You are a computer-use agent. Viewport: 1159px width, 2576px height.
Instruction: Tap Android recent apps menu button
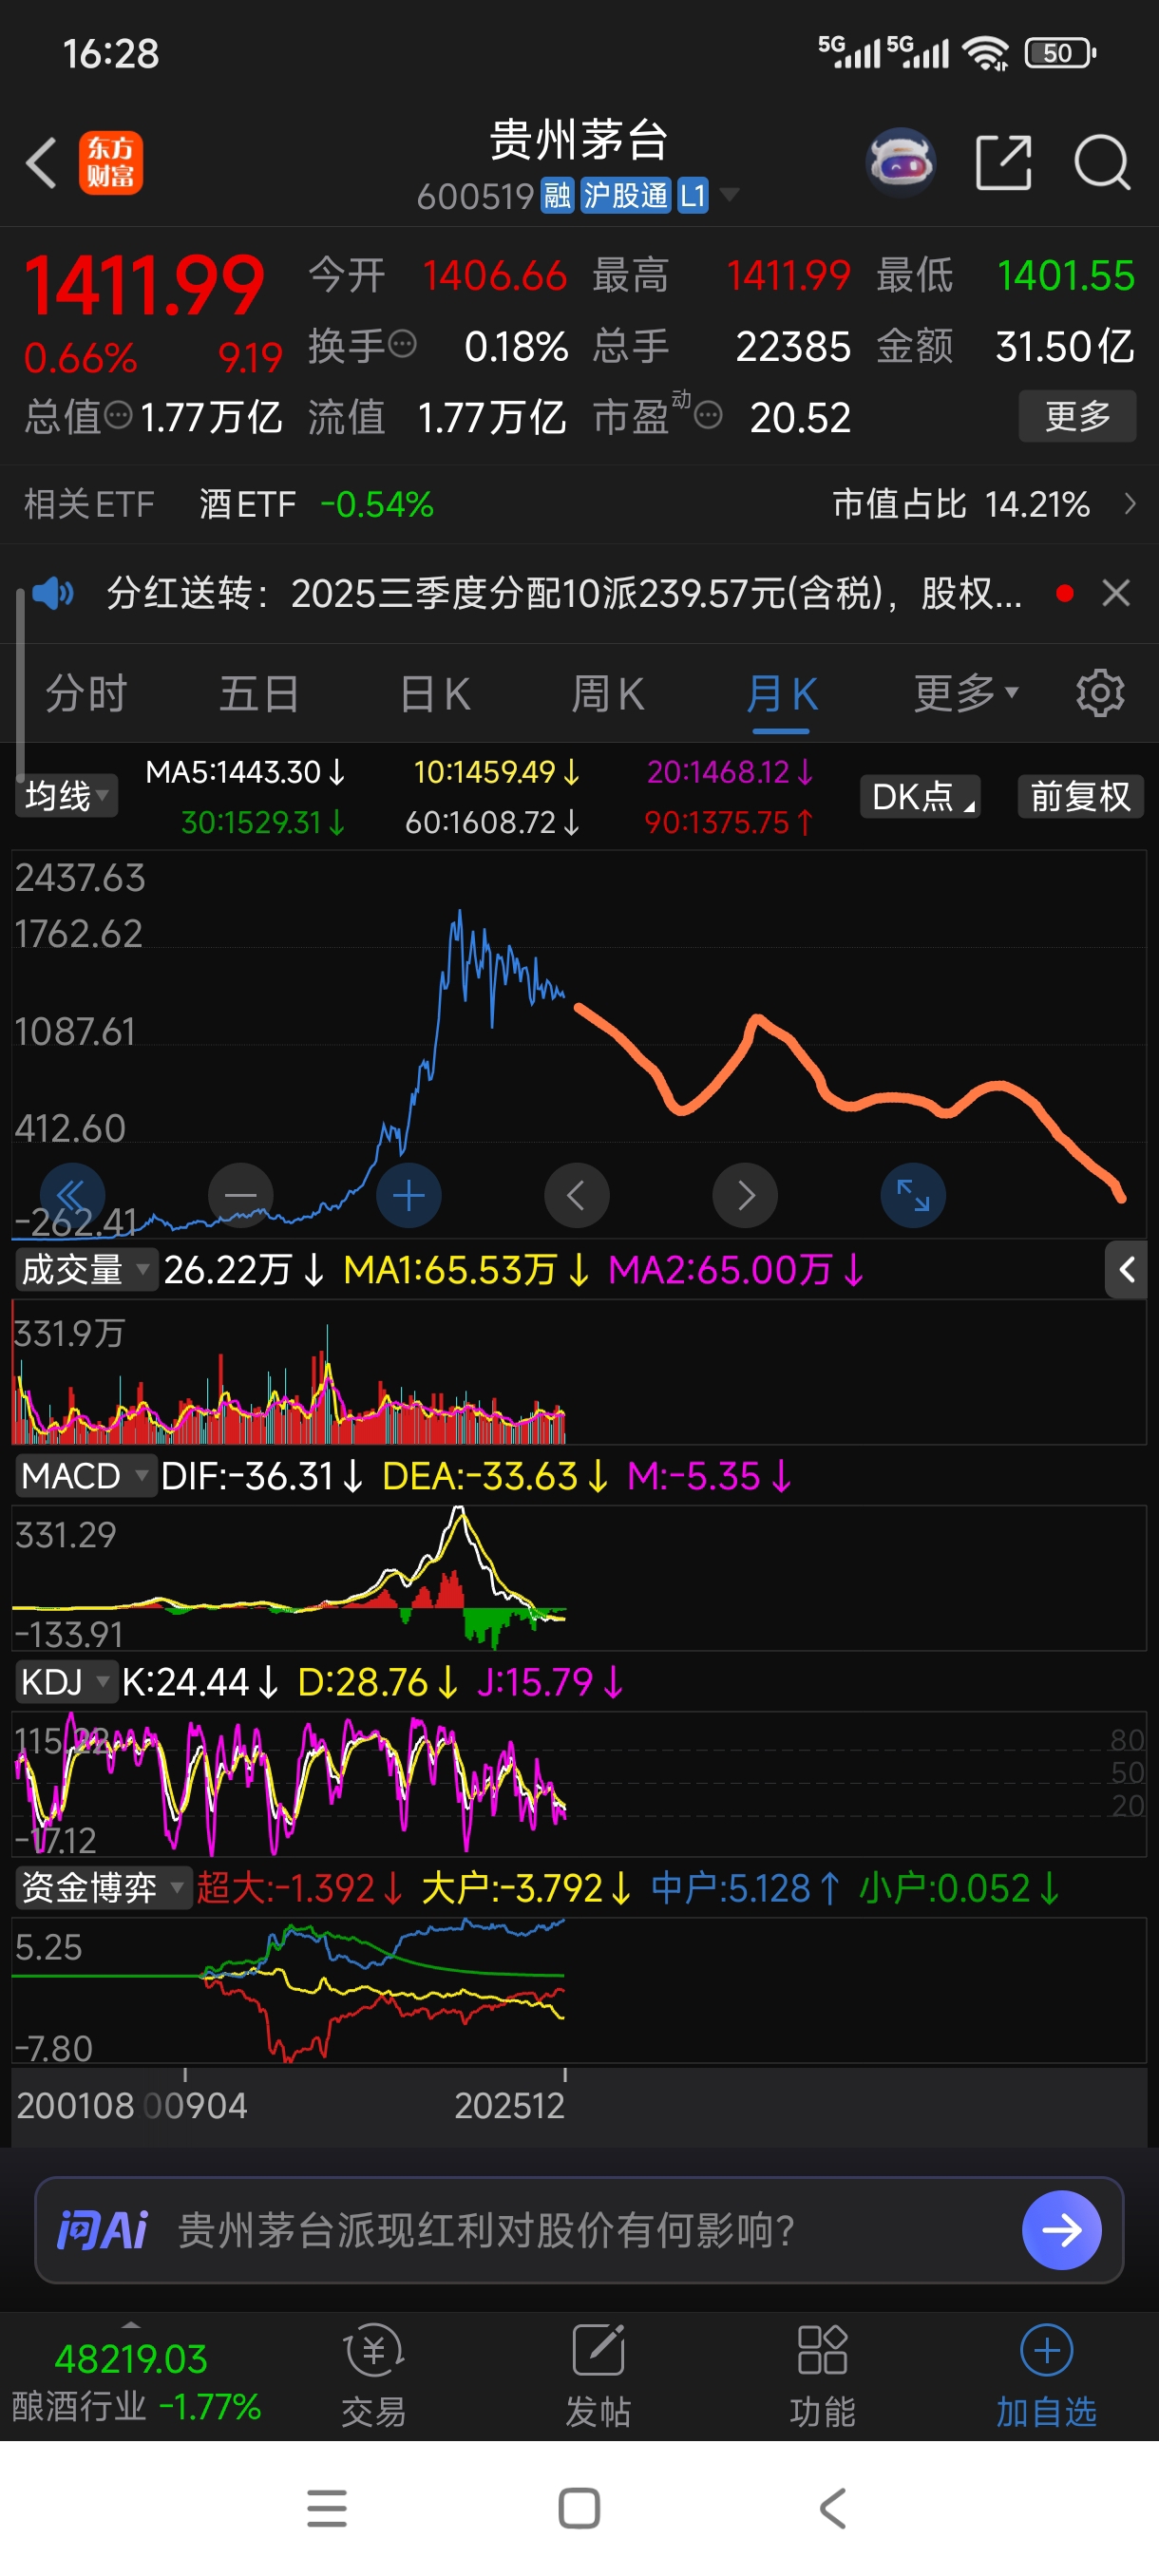point(327,2508)
